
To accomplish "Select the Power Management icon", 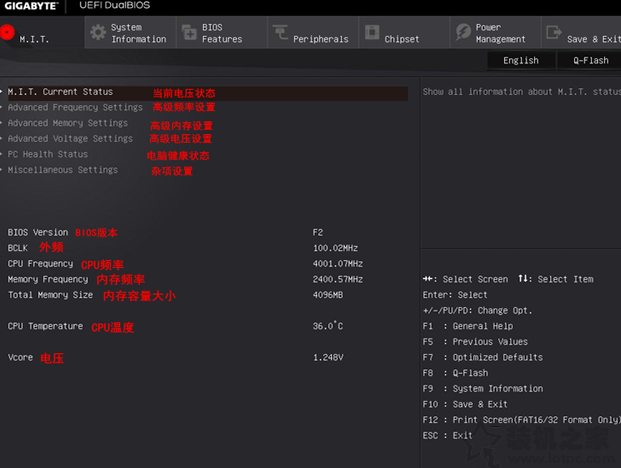I will (463, 33).
